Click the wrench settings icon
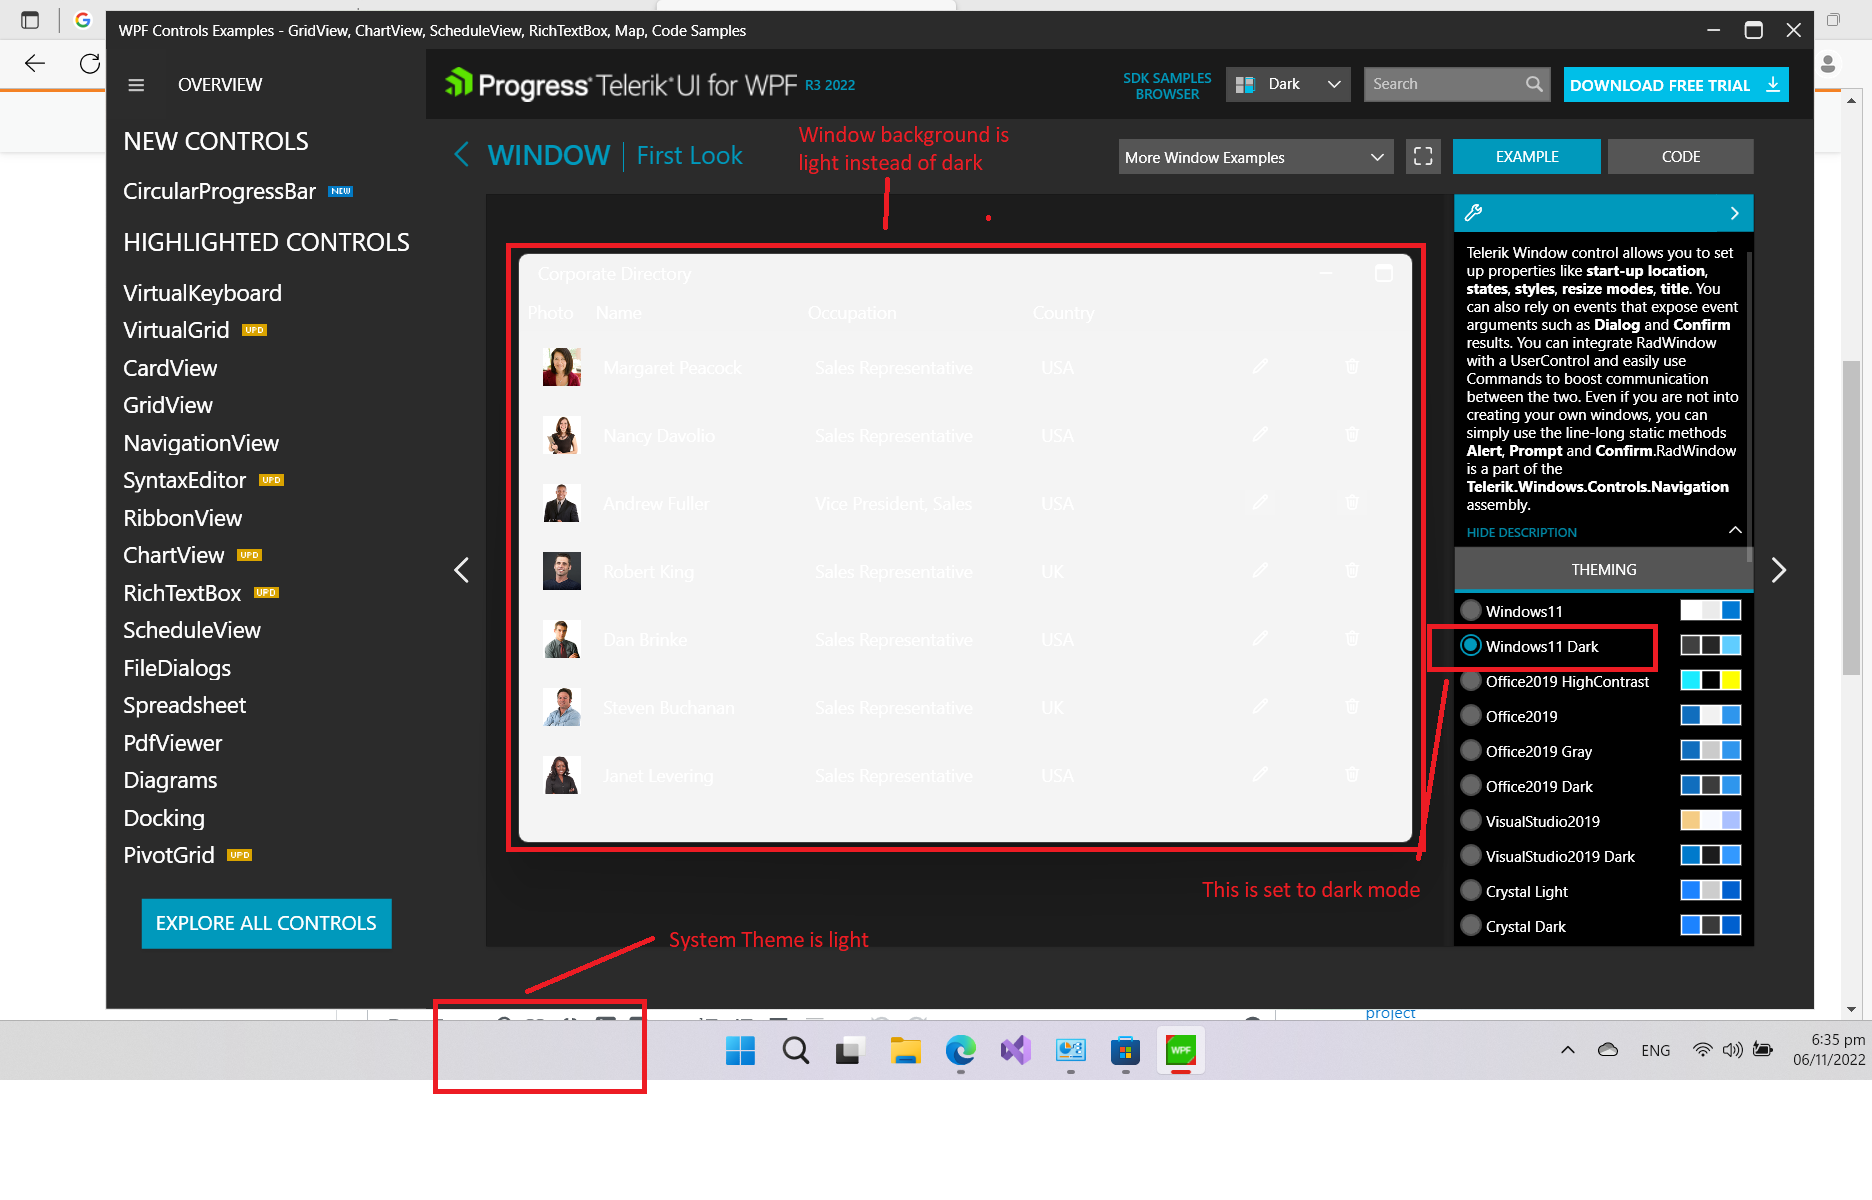Screen dimensions: 1872x1200 pos(1473,212)
